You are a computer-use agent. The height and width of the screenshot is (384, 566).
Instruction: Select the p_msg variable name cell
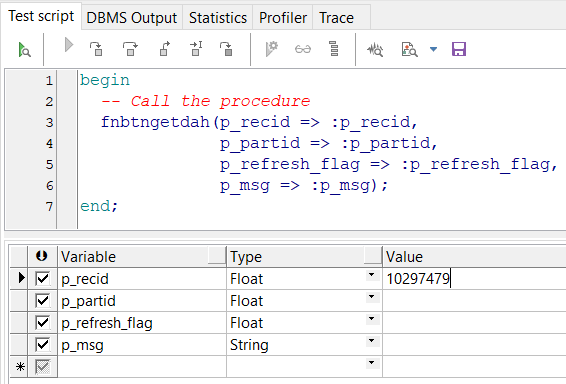(x=142, y=345)
